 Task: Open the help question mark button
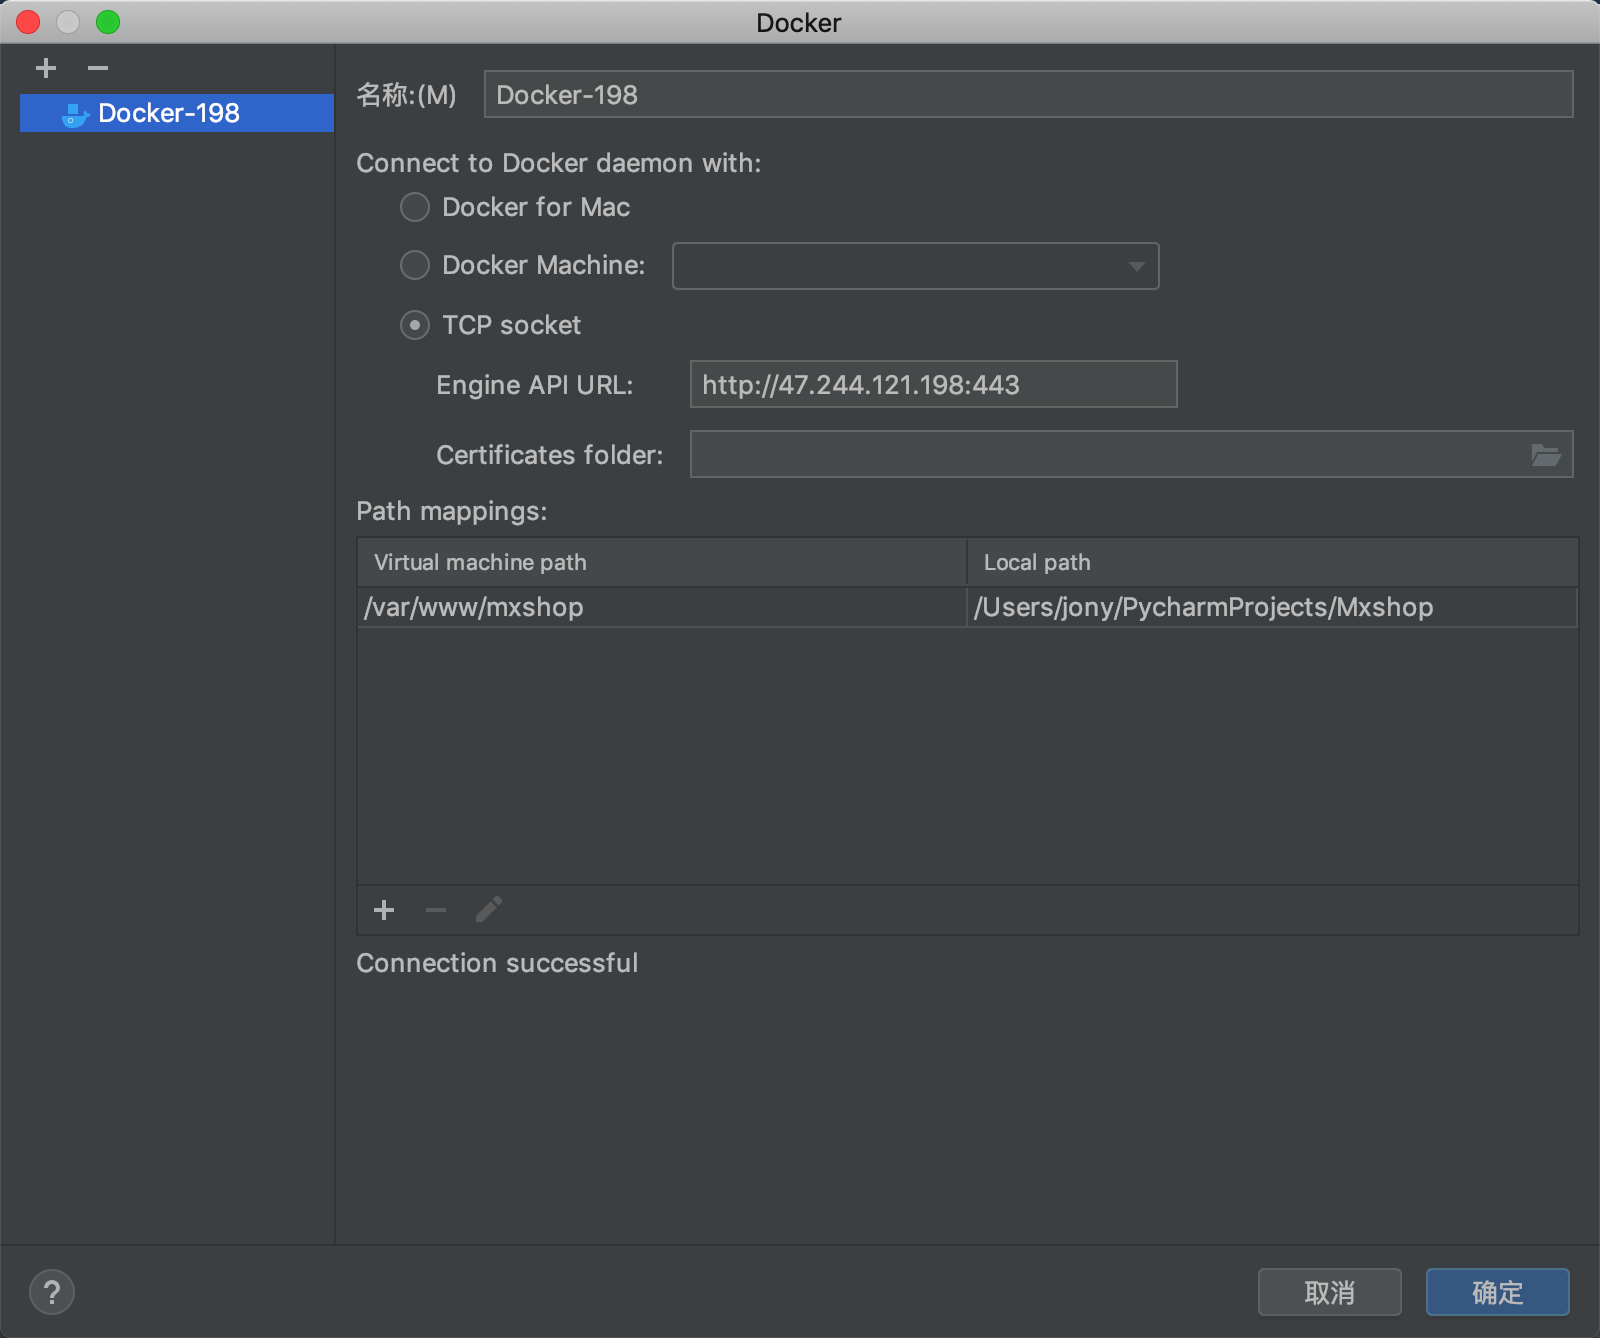(x=52, y=1292)
